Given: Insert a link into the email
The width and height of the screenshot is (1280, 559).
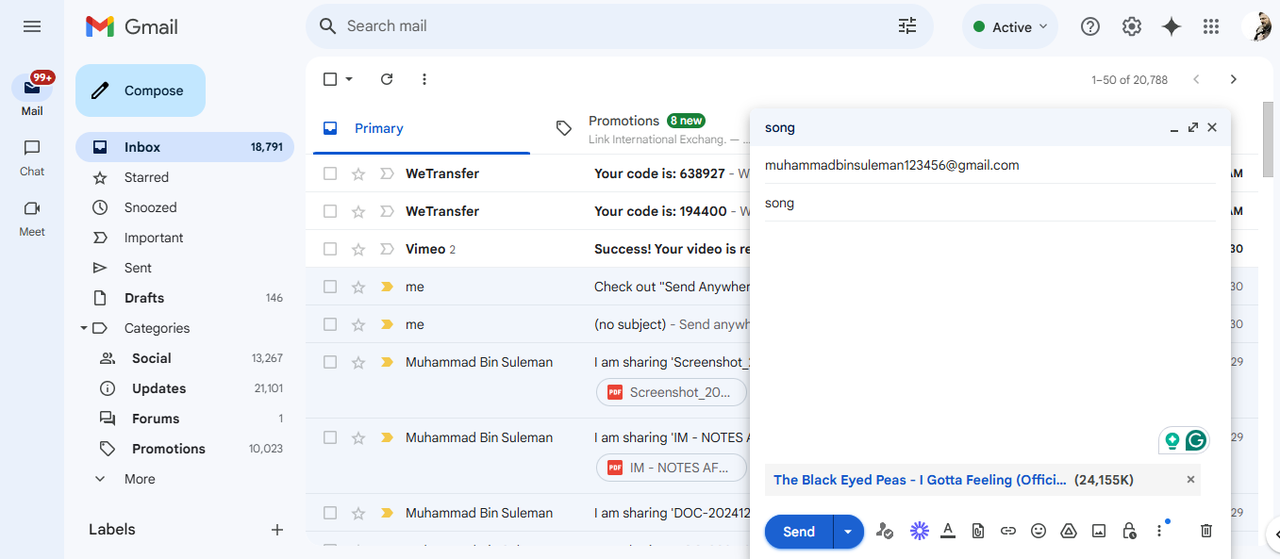Looking at the screenshot, I should pyautogui.click(x=1008, y=531).
